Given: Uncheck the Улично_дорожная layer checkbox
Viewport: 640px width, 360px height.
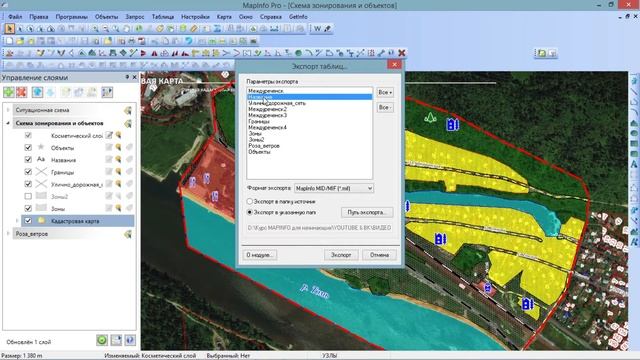Looking at the screenshot, I should (28, 184).
